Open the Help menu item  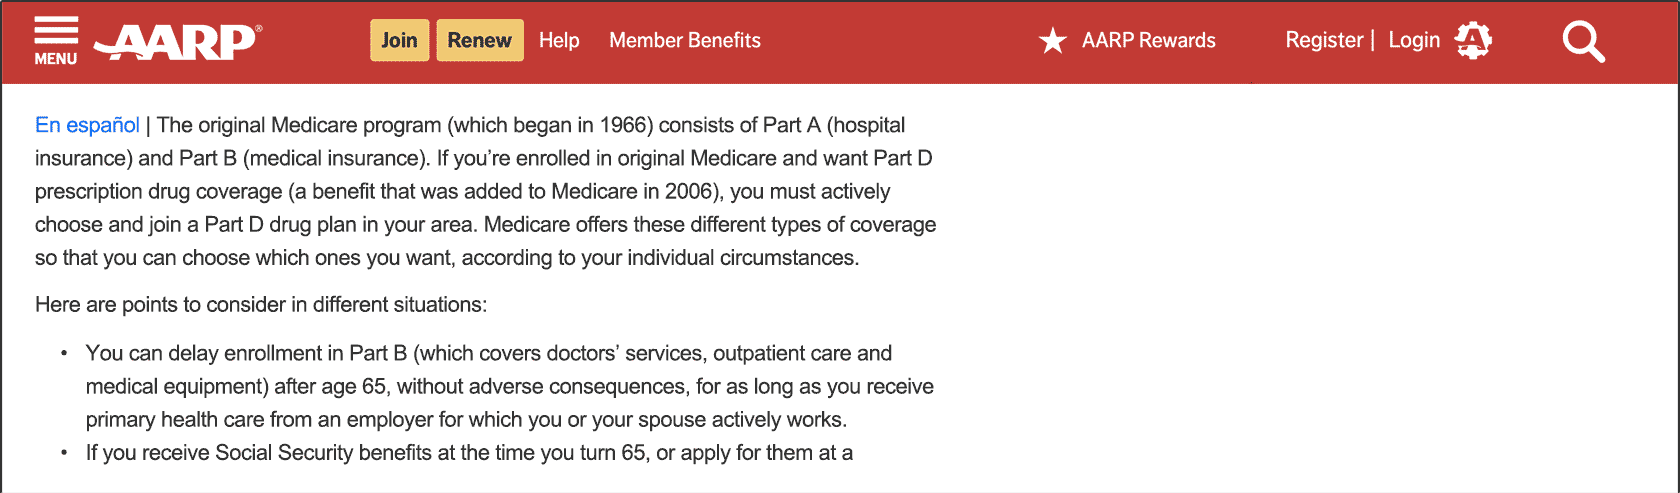(559, 40)
